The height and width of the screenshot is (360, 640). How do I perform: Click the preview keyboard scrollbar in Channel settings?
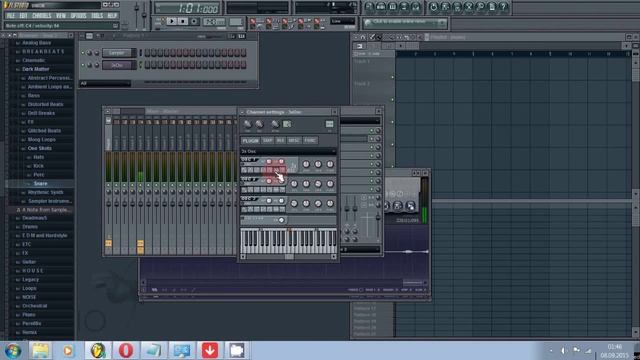pyautogui.click(x=288, y=257)
